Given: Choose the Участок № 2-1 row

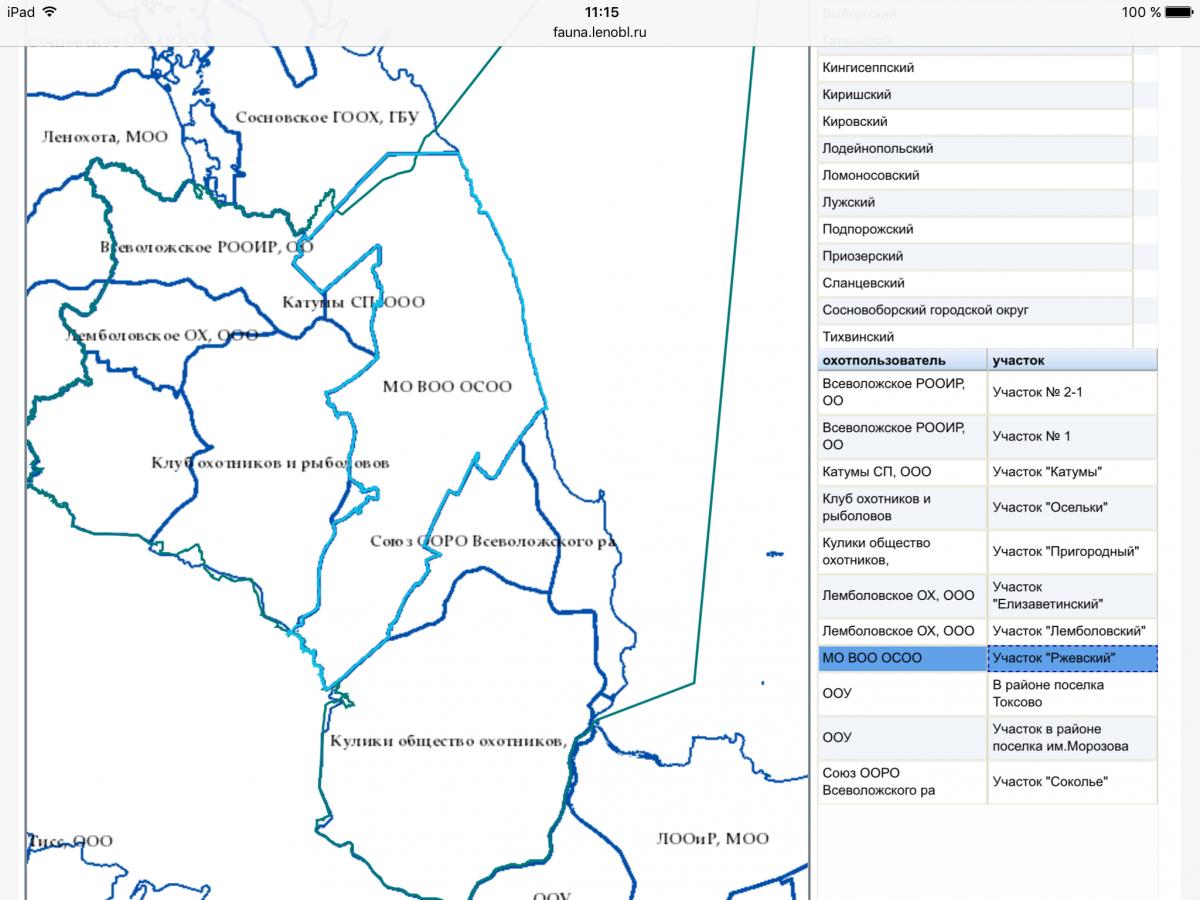Looking at the screenshot, I should pos(1037,392).
